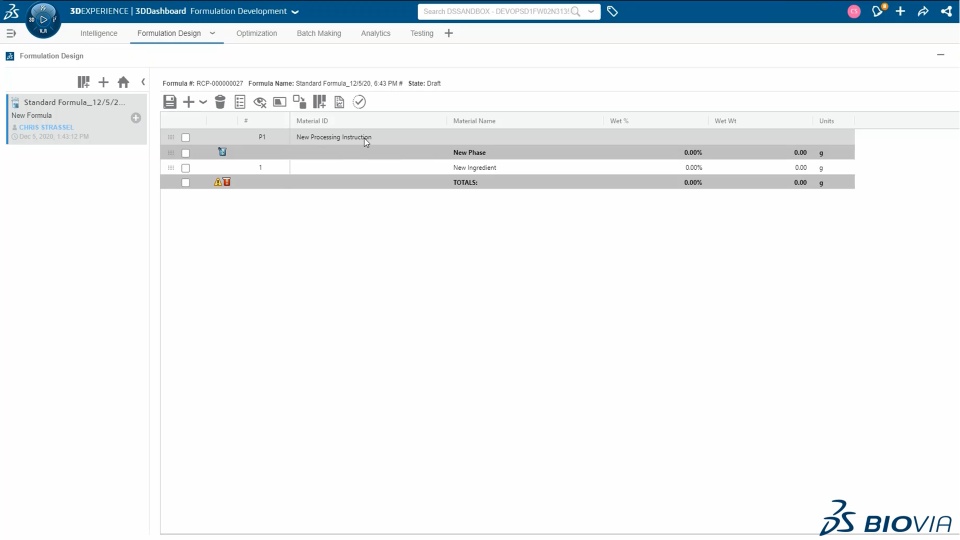The height and width of the screenshot is (540, 960).
Task: Check the TOTALS row checkbox
Action: (x=186, y=182)
